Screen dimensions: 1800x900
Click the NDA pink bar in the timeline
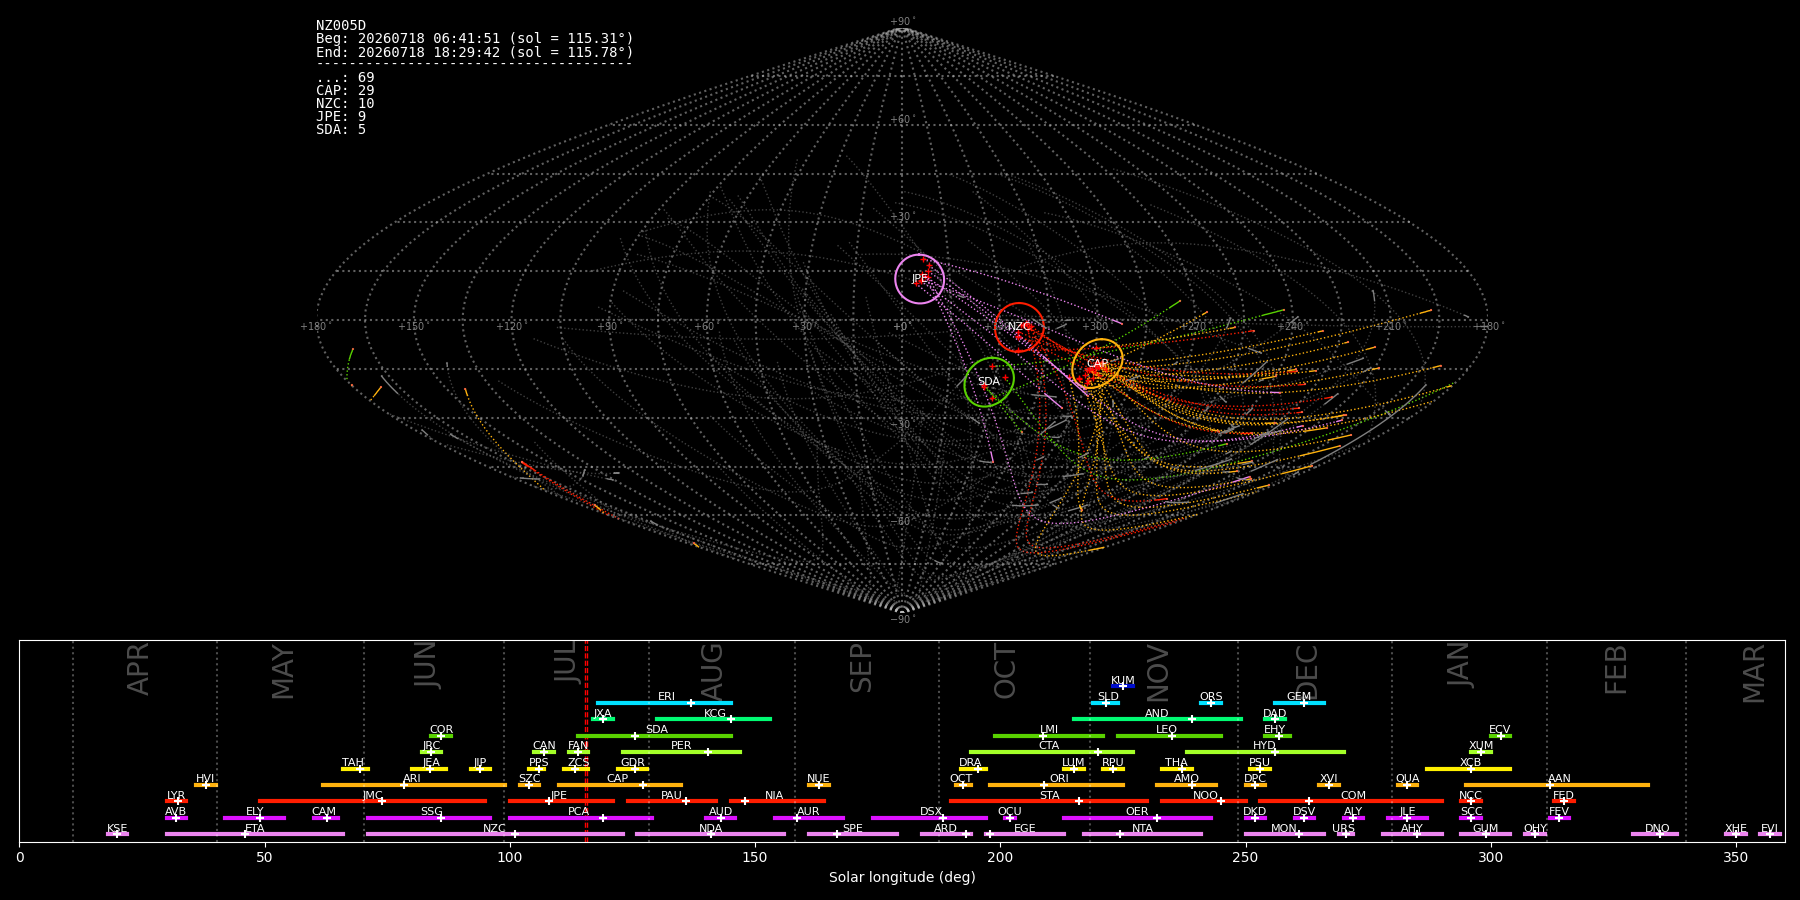tap(710, 834)
